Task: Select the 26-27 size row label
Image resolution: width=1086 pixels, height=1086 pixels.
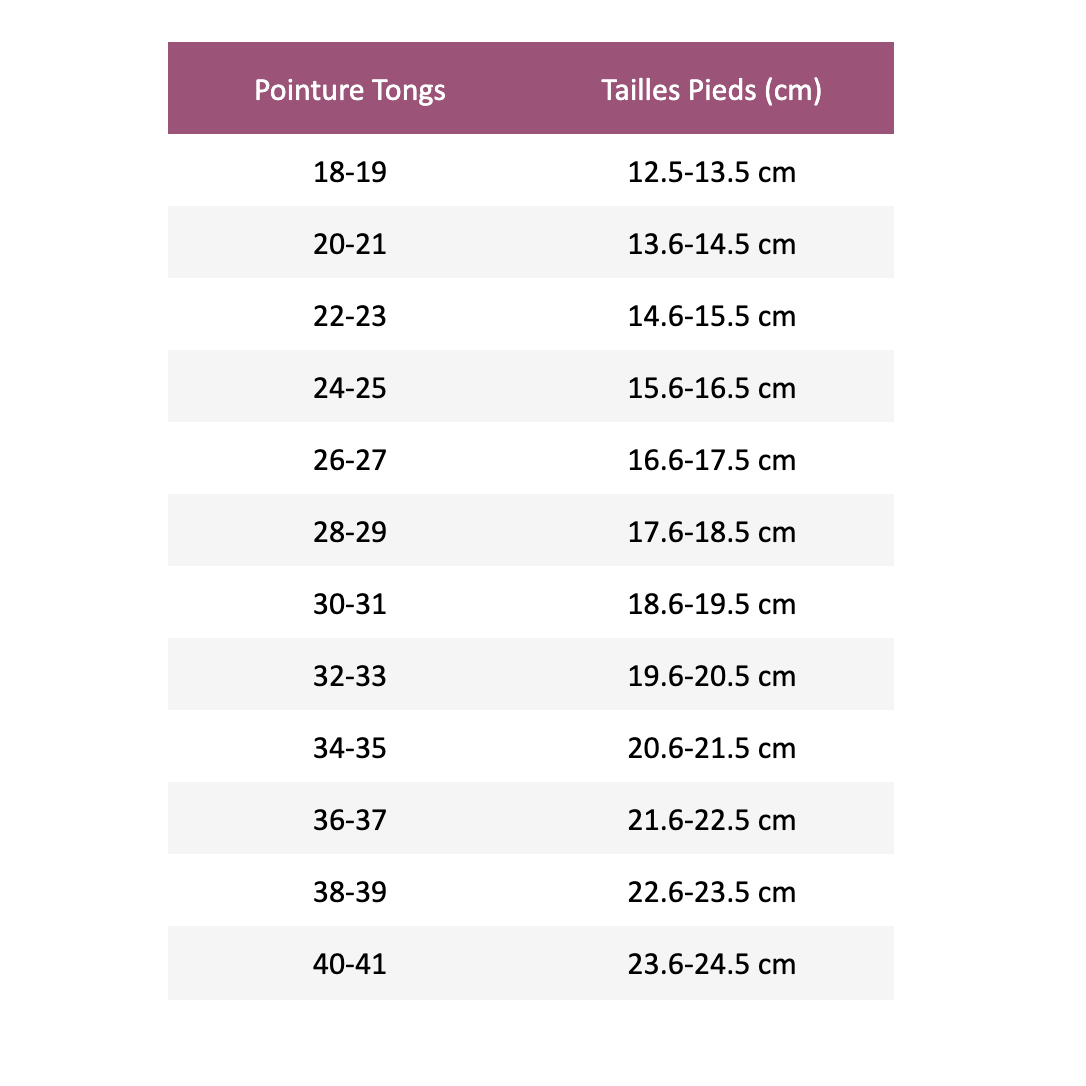Action: (350, 460)
